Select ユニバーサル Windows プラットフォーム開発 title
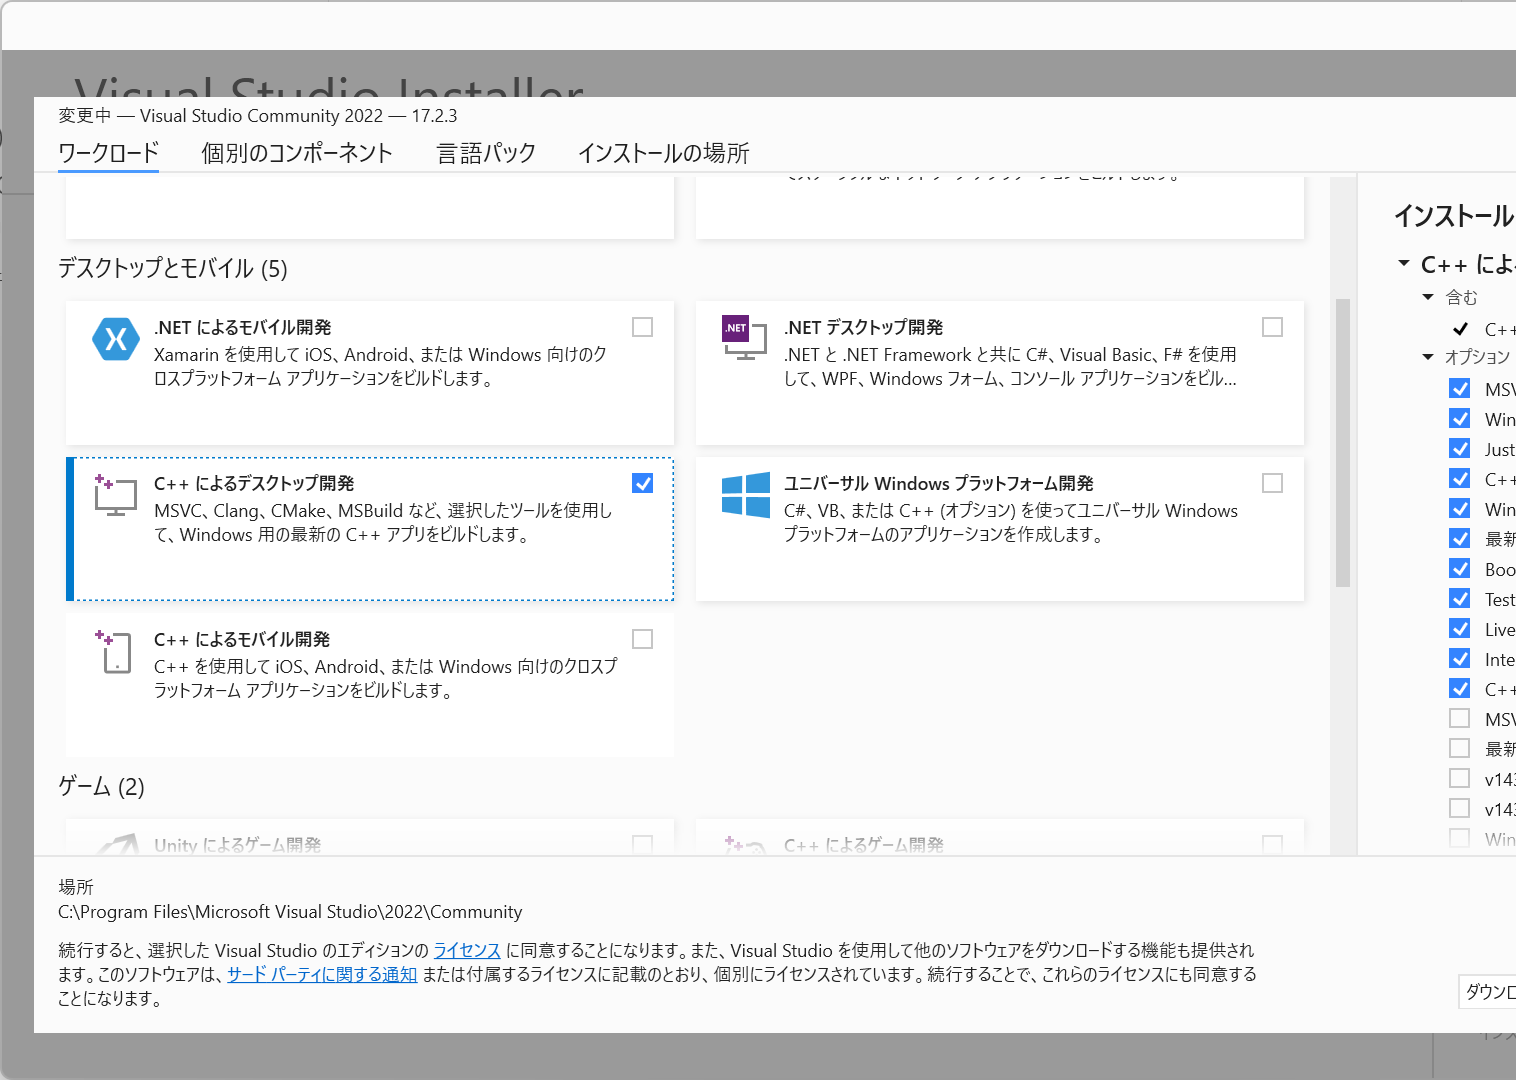 939,483
